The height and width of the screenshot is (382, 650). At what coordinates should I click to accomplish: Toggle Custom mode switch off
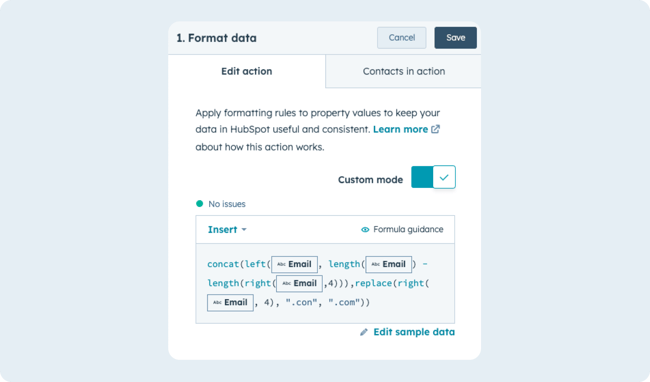click(x=433, y=177)
